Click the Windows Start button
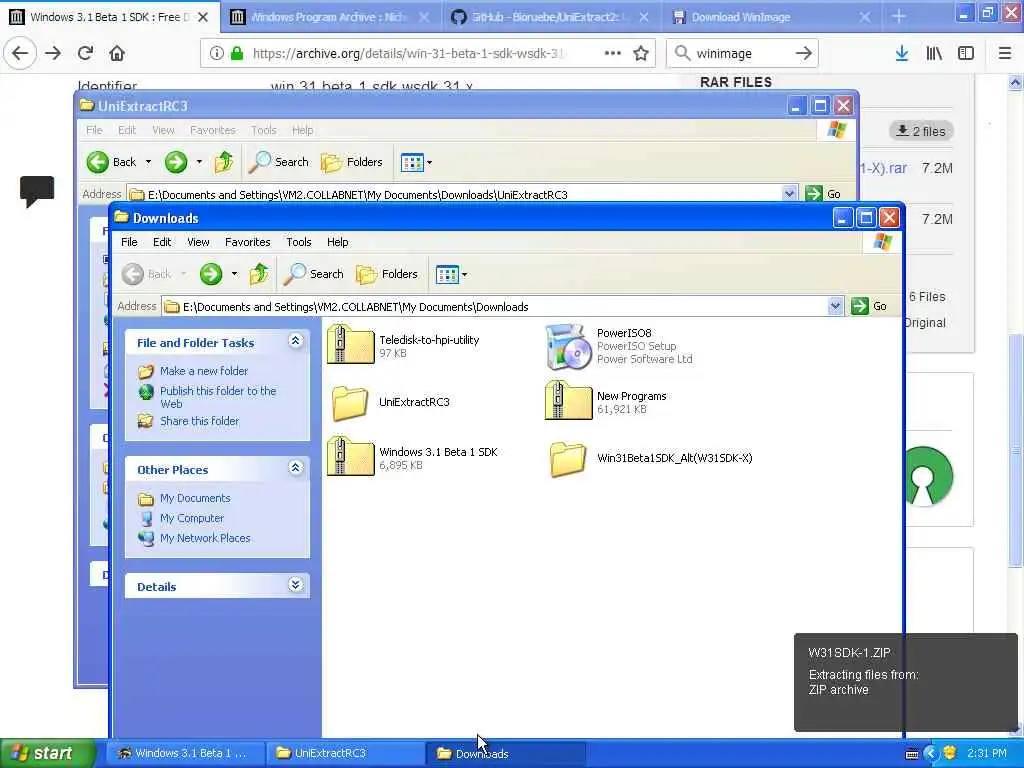This screenshot has height=768, width=1024. [x=48, y=753]
